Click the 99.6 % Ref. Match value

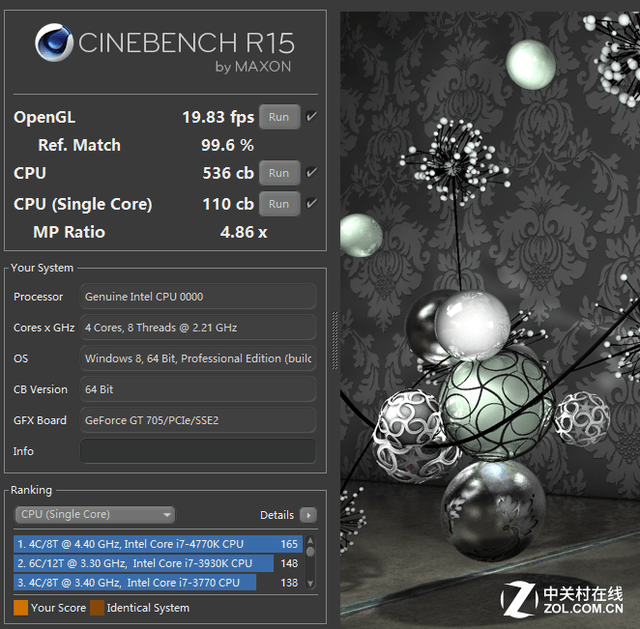[227, 145]
